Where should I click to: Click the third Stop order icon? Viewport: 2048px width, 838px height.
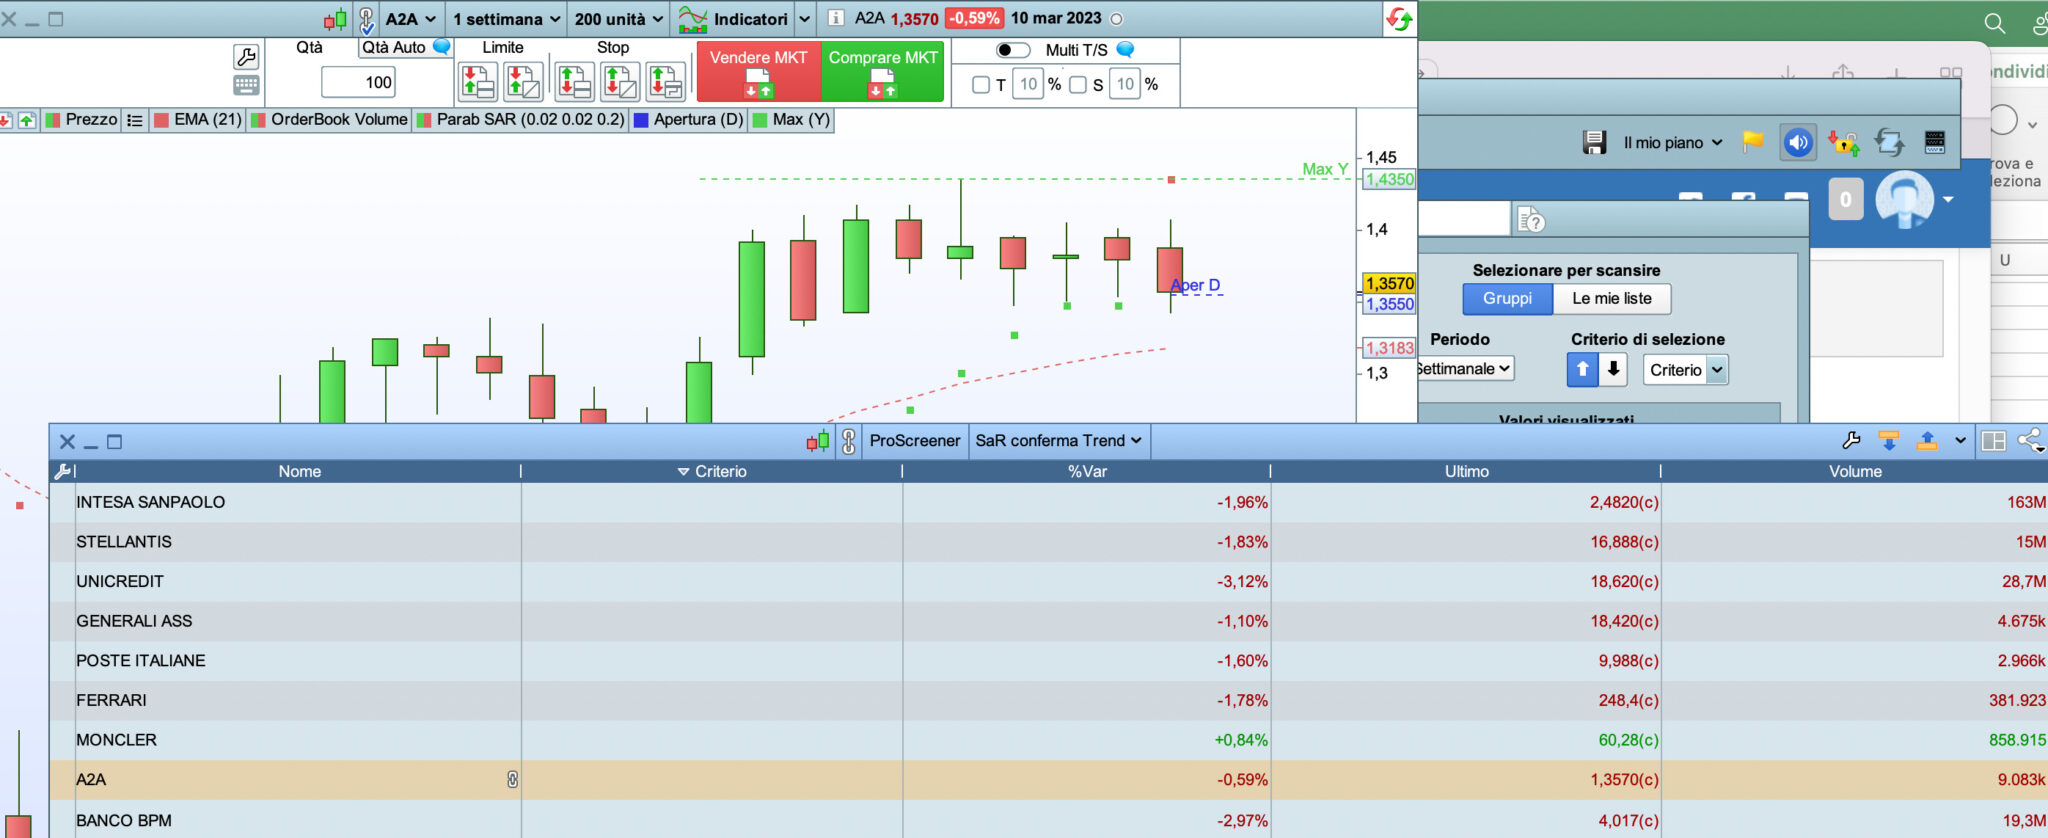click(x=666, y=82)
